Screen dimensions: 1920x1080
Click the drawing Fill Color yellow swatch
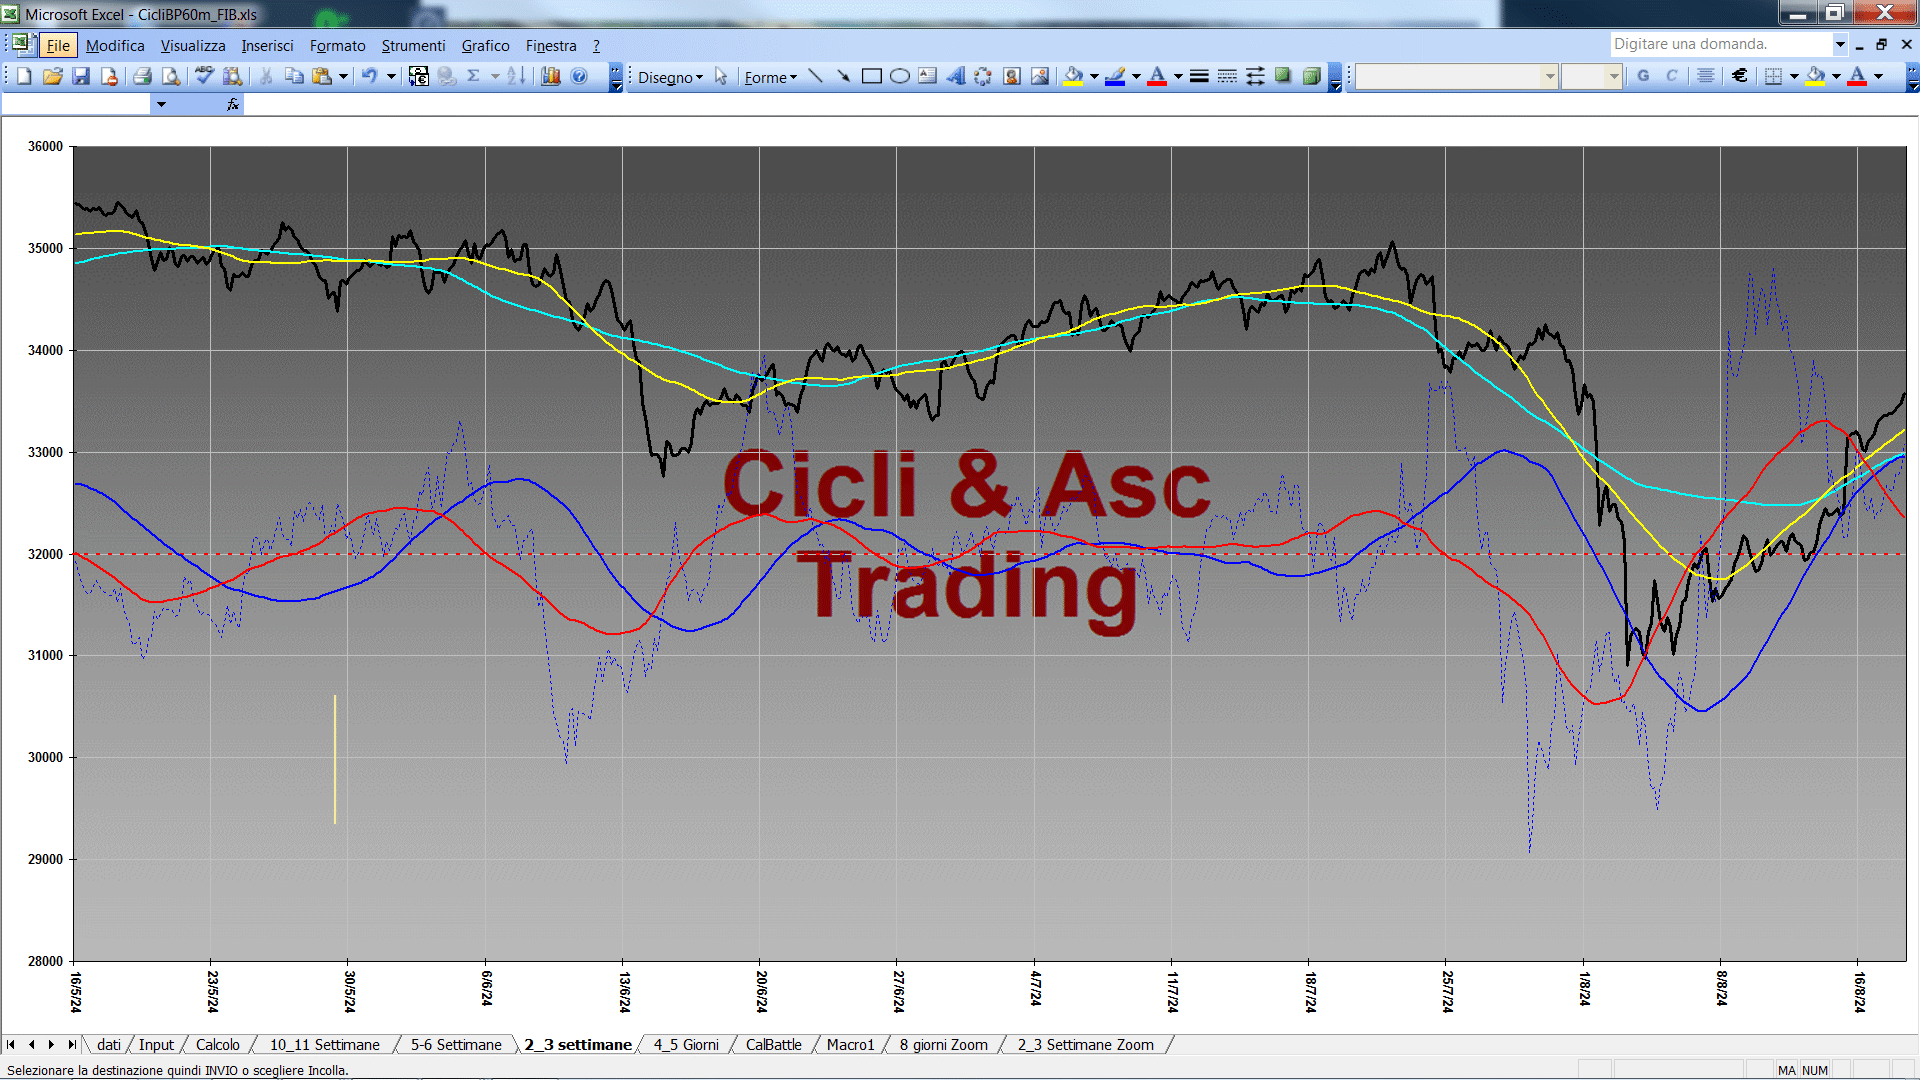1073,76
